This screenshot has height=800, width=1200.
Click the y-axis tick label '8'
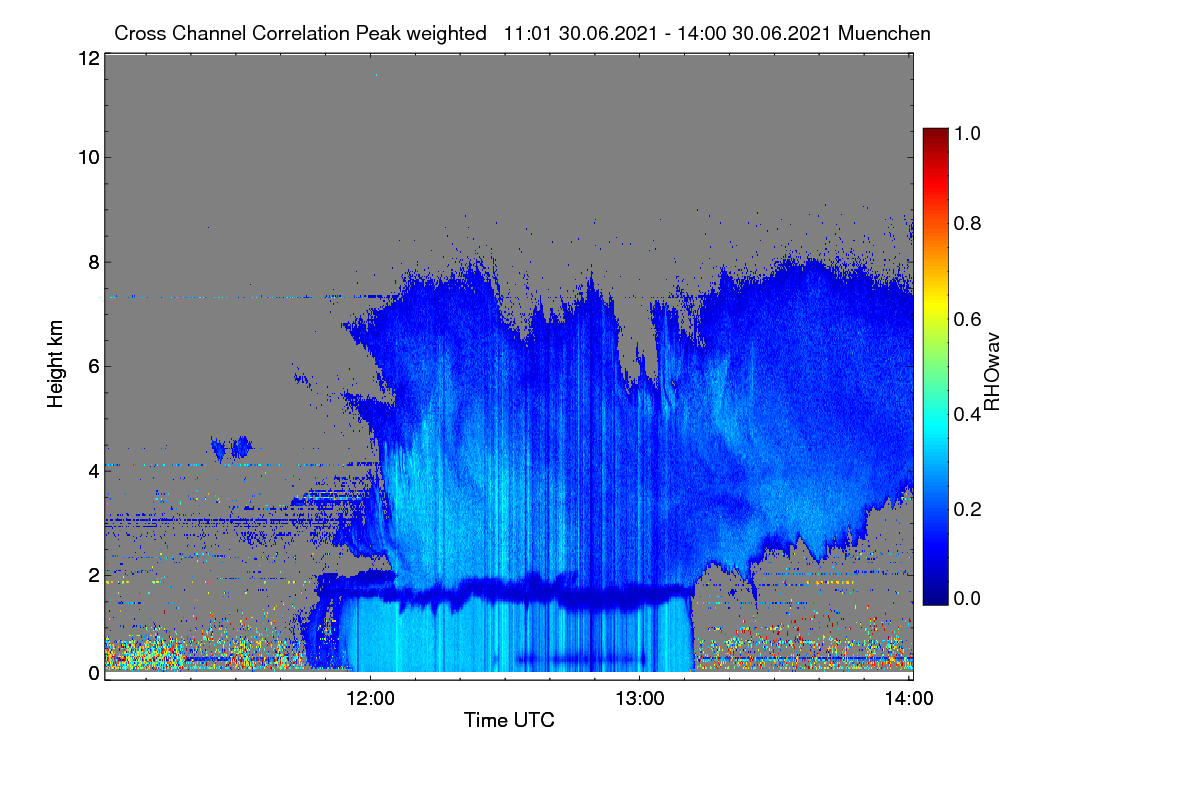[93, 262]
